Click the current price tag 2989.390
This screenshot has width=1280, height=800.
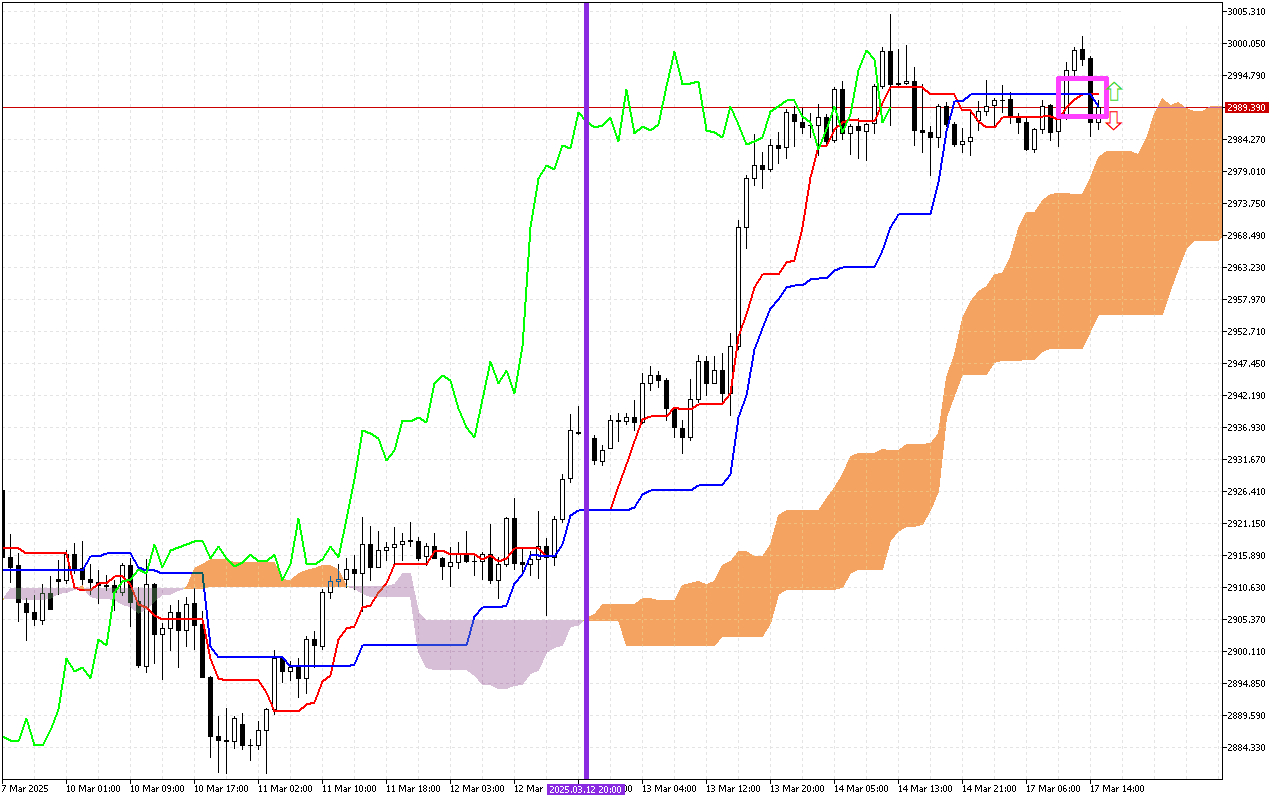[x=1246, y=107]
